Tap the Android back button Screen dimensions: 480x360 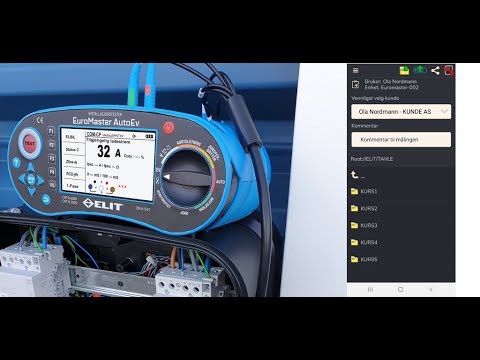[x=431, y=289]
